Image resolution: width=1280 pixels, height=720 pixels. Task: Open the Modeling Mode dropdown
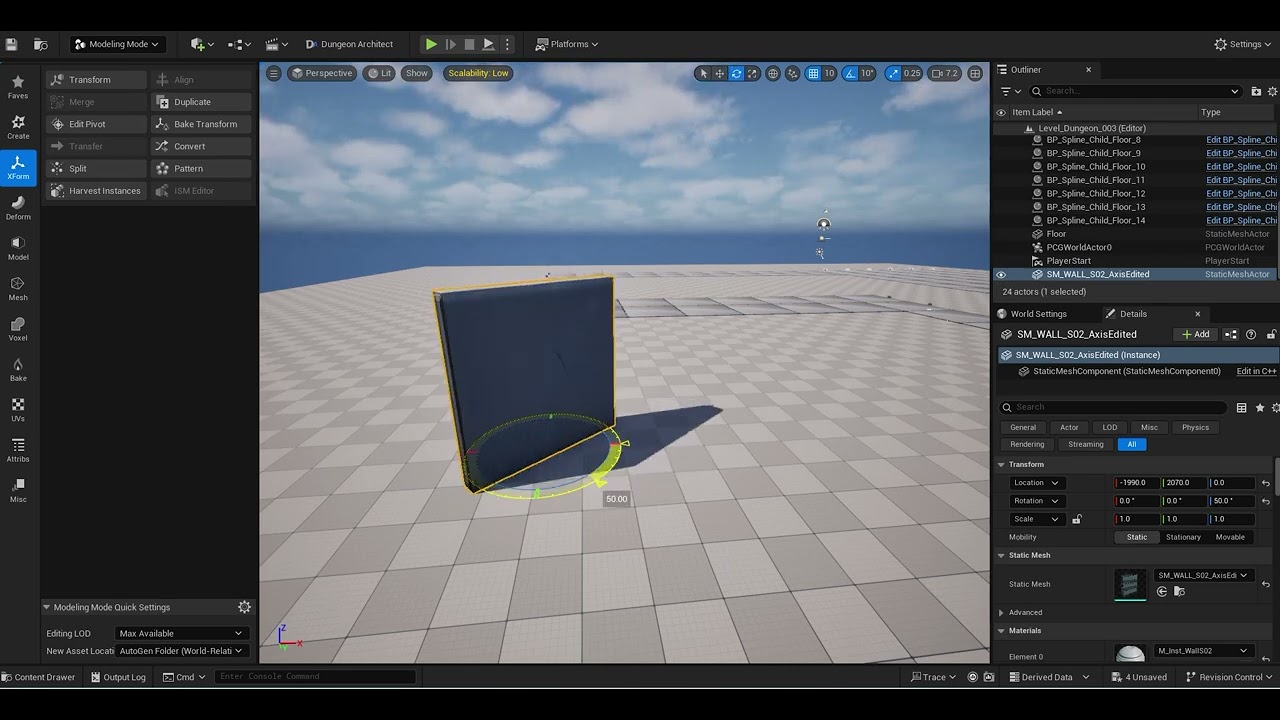116,44
